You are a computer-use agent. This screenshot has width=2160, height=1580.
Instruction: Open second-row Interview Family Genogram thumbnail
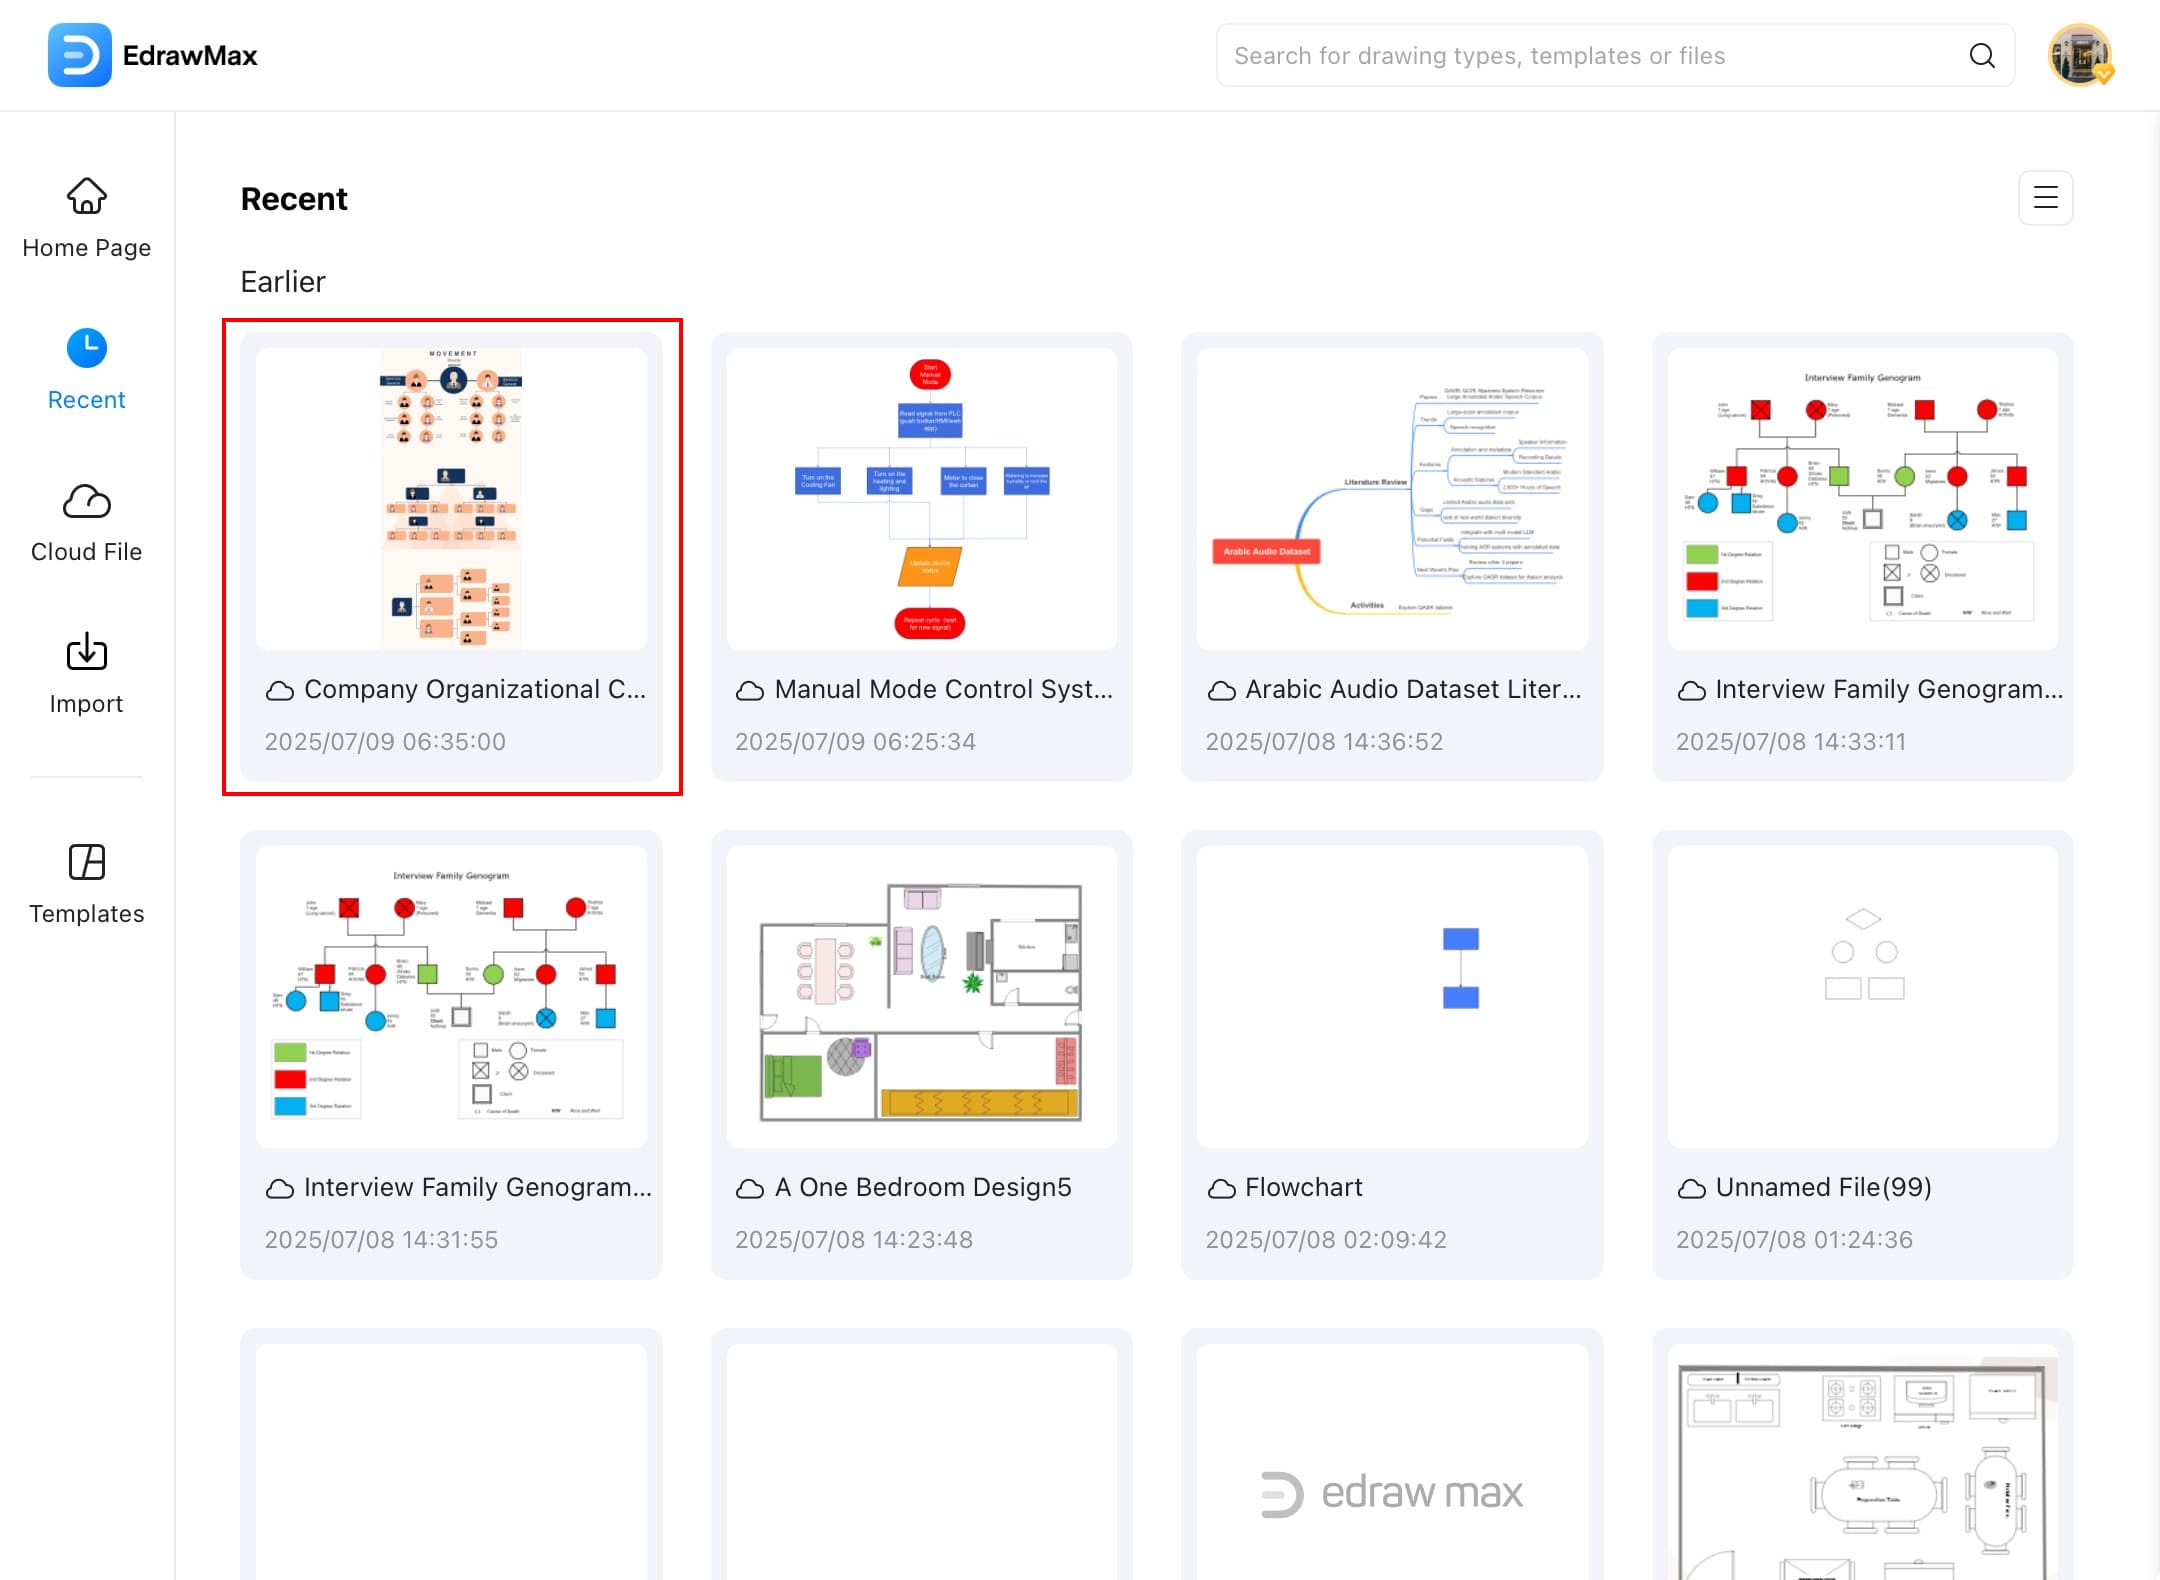(x=451, y=997)
